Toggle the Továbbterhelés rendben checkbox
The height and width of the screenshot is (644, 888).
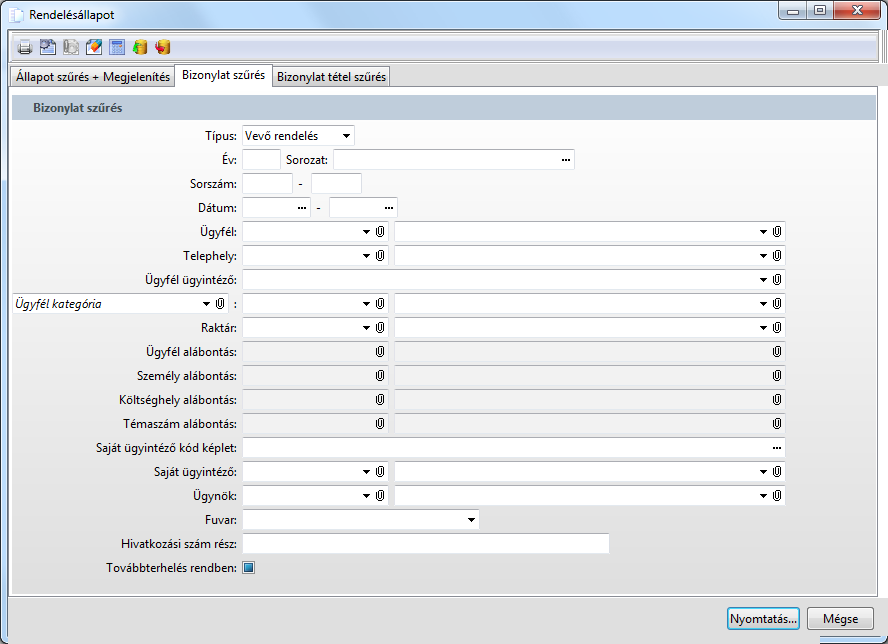249,568
